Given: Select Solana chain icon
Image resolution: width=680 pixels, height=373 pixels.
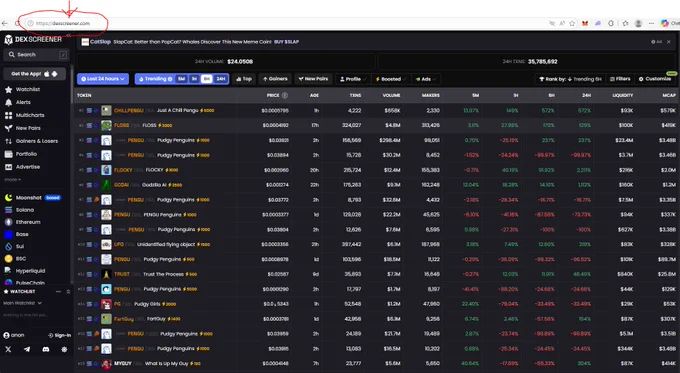Looking at the screenshot, I should click(8, 210).
